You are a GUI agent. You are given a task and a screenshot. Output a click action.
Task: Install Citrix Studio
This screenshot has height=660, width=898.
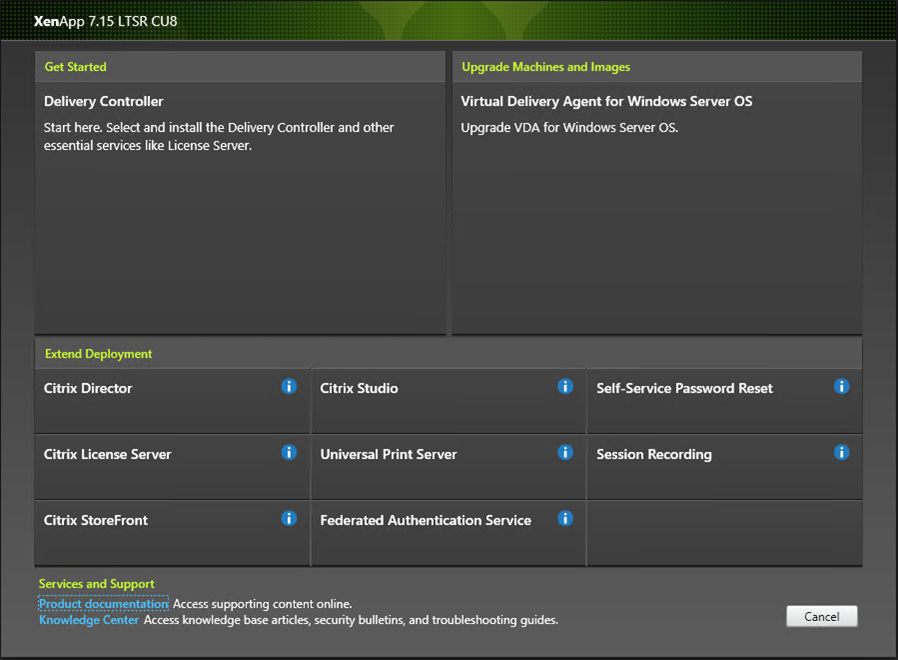pyautogui.click(x=448, y=401)
